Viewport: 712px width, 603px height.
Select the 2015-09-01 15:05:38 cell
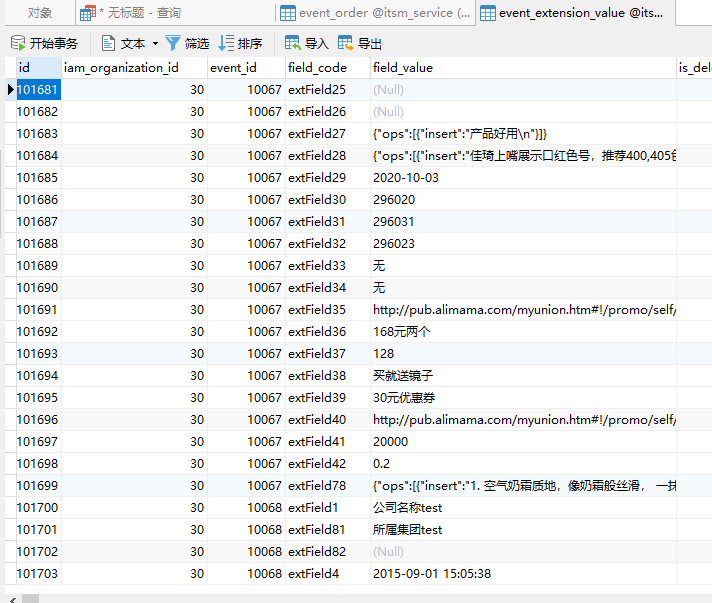(523, 574)
